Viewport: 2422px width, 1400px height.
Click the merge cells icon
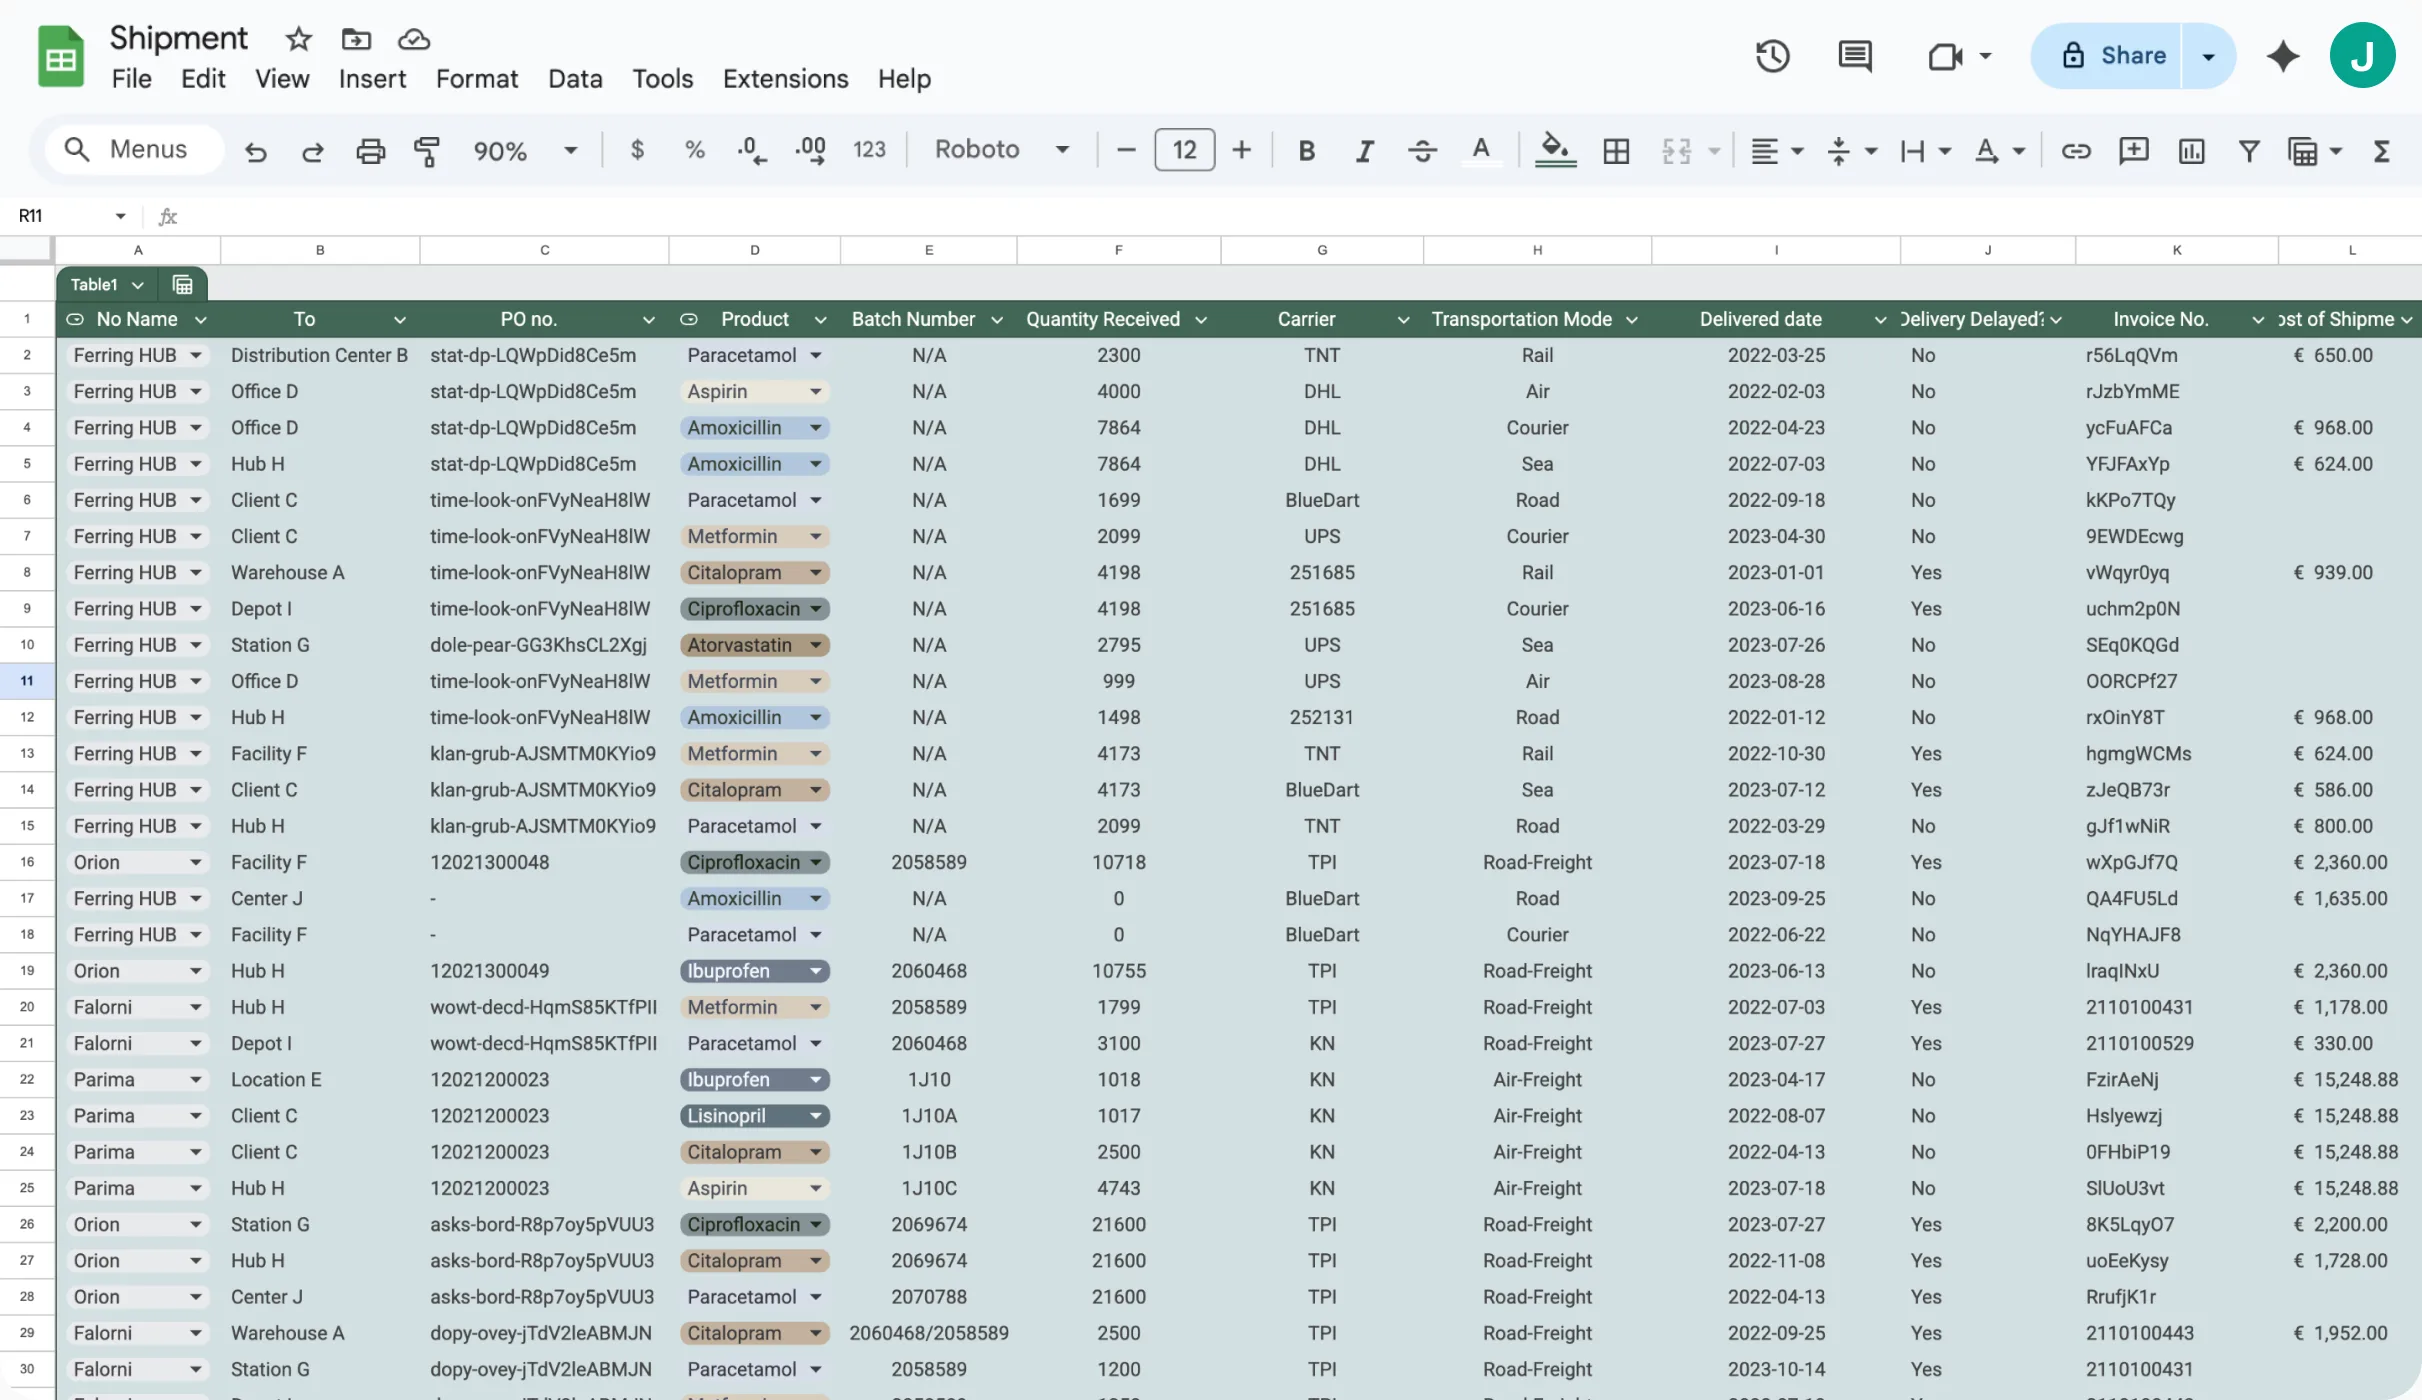(x=1676, y=151)
